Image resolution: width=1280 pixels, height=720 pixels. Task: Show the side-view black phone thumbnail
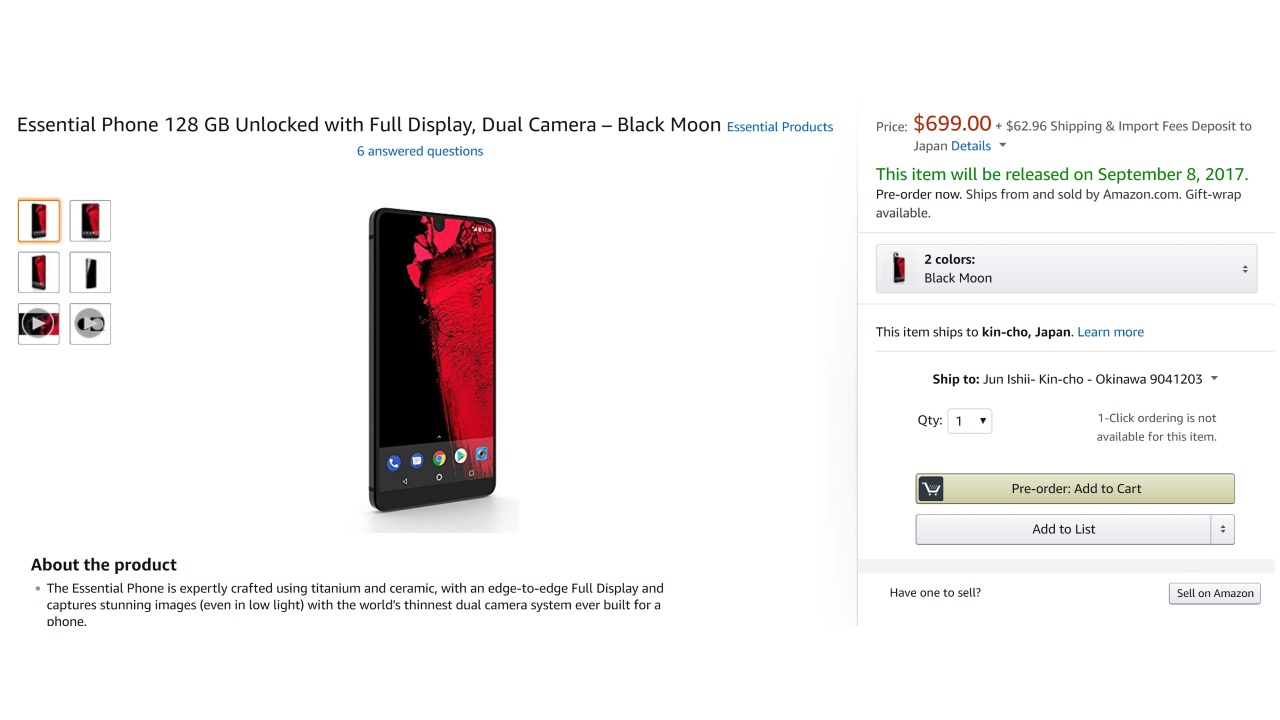point(90,272)
